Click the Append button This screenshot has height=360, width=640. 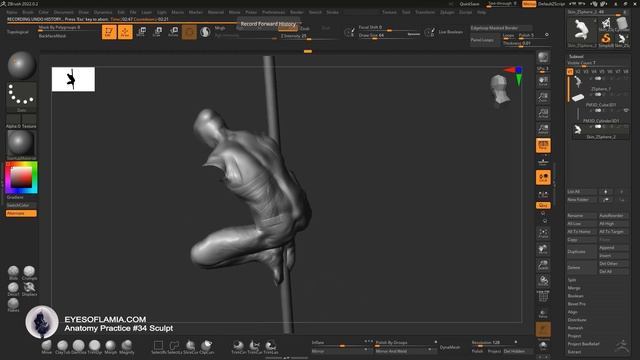613,248
